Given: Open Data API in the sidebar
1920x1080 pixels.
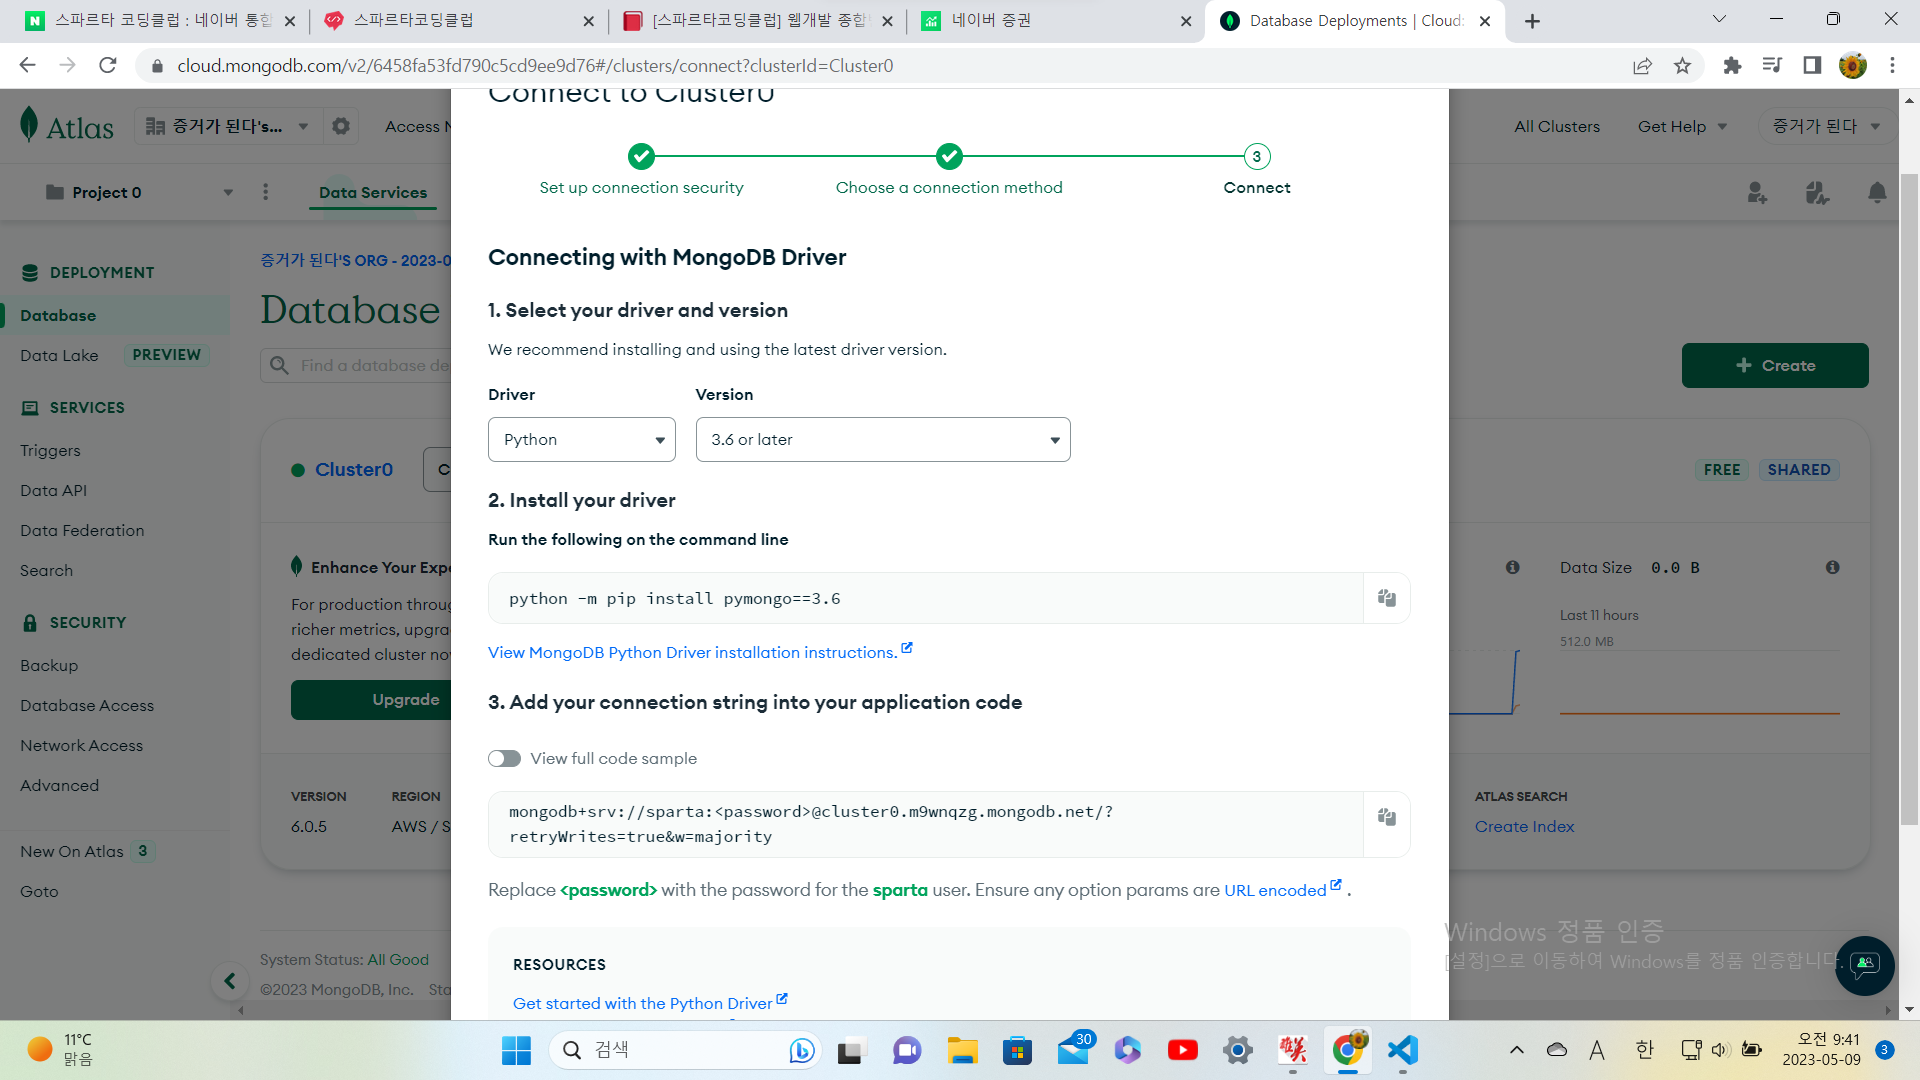Looking at the screenshot, I should [53, 491].
